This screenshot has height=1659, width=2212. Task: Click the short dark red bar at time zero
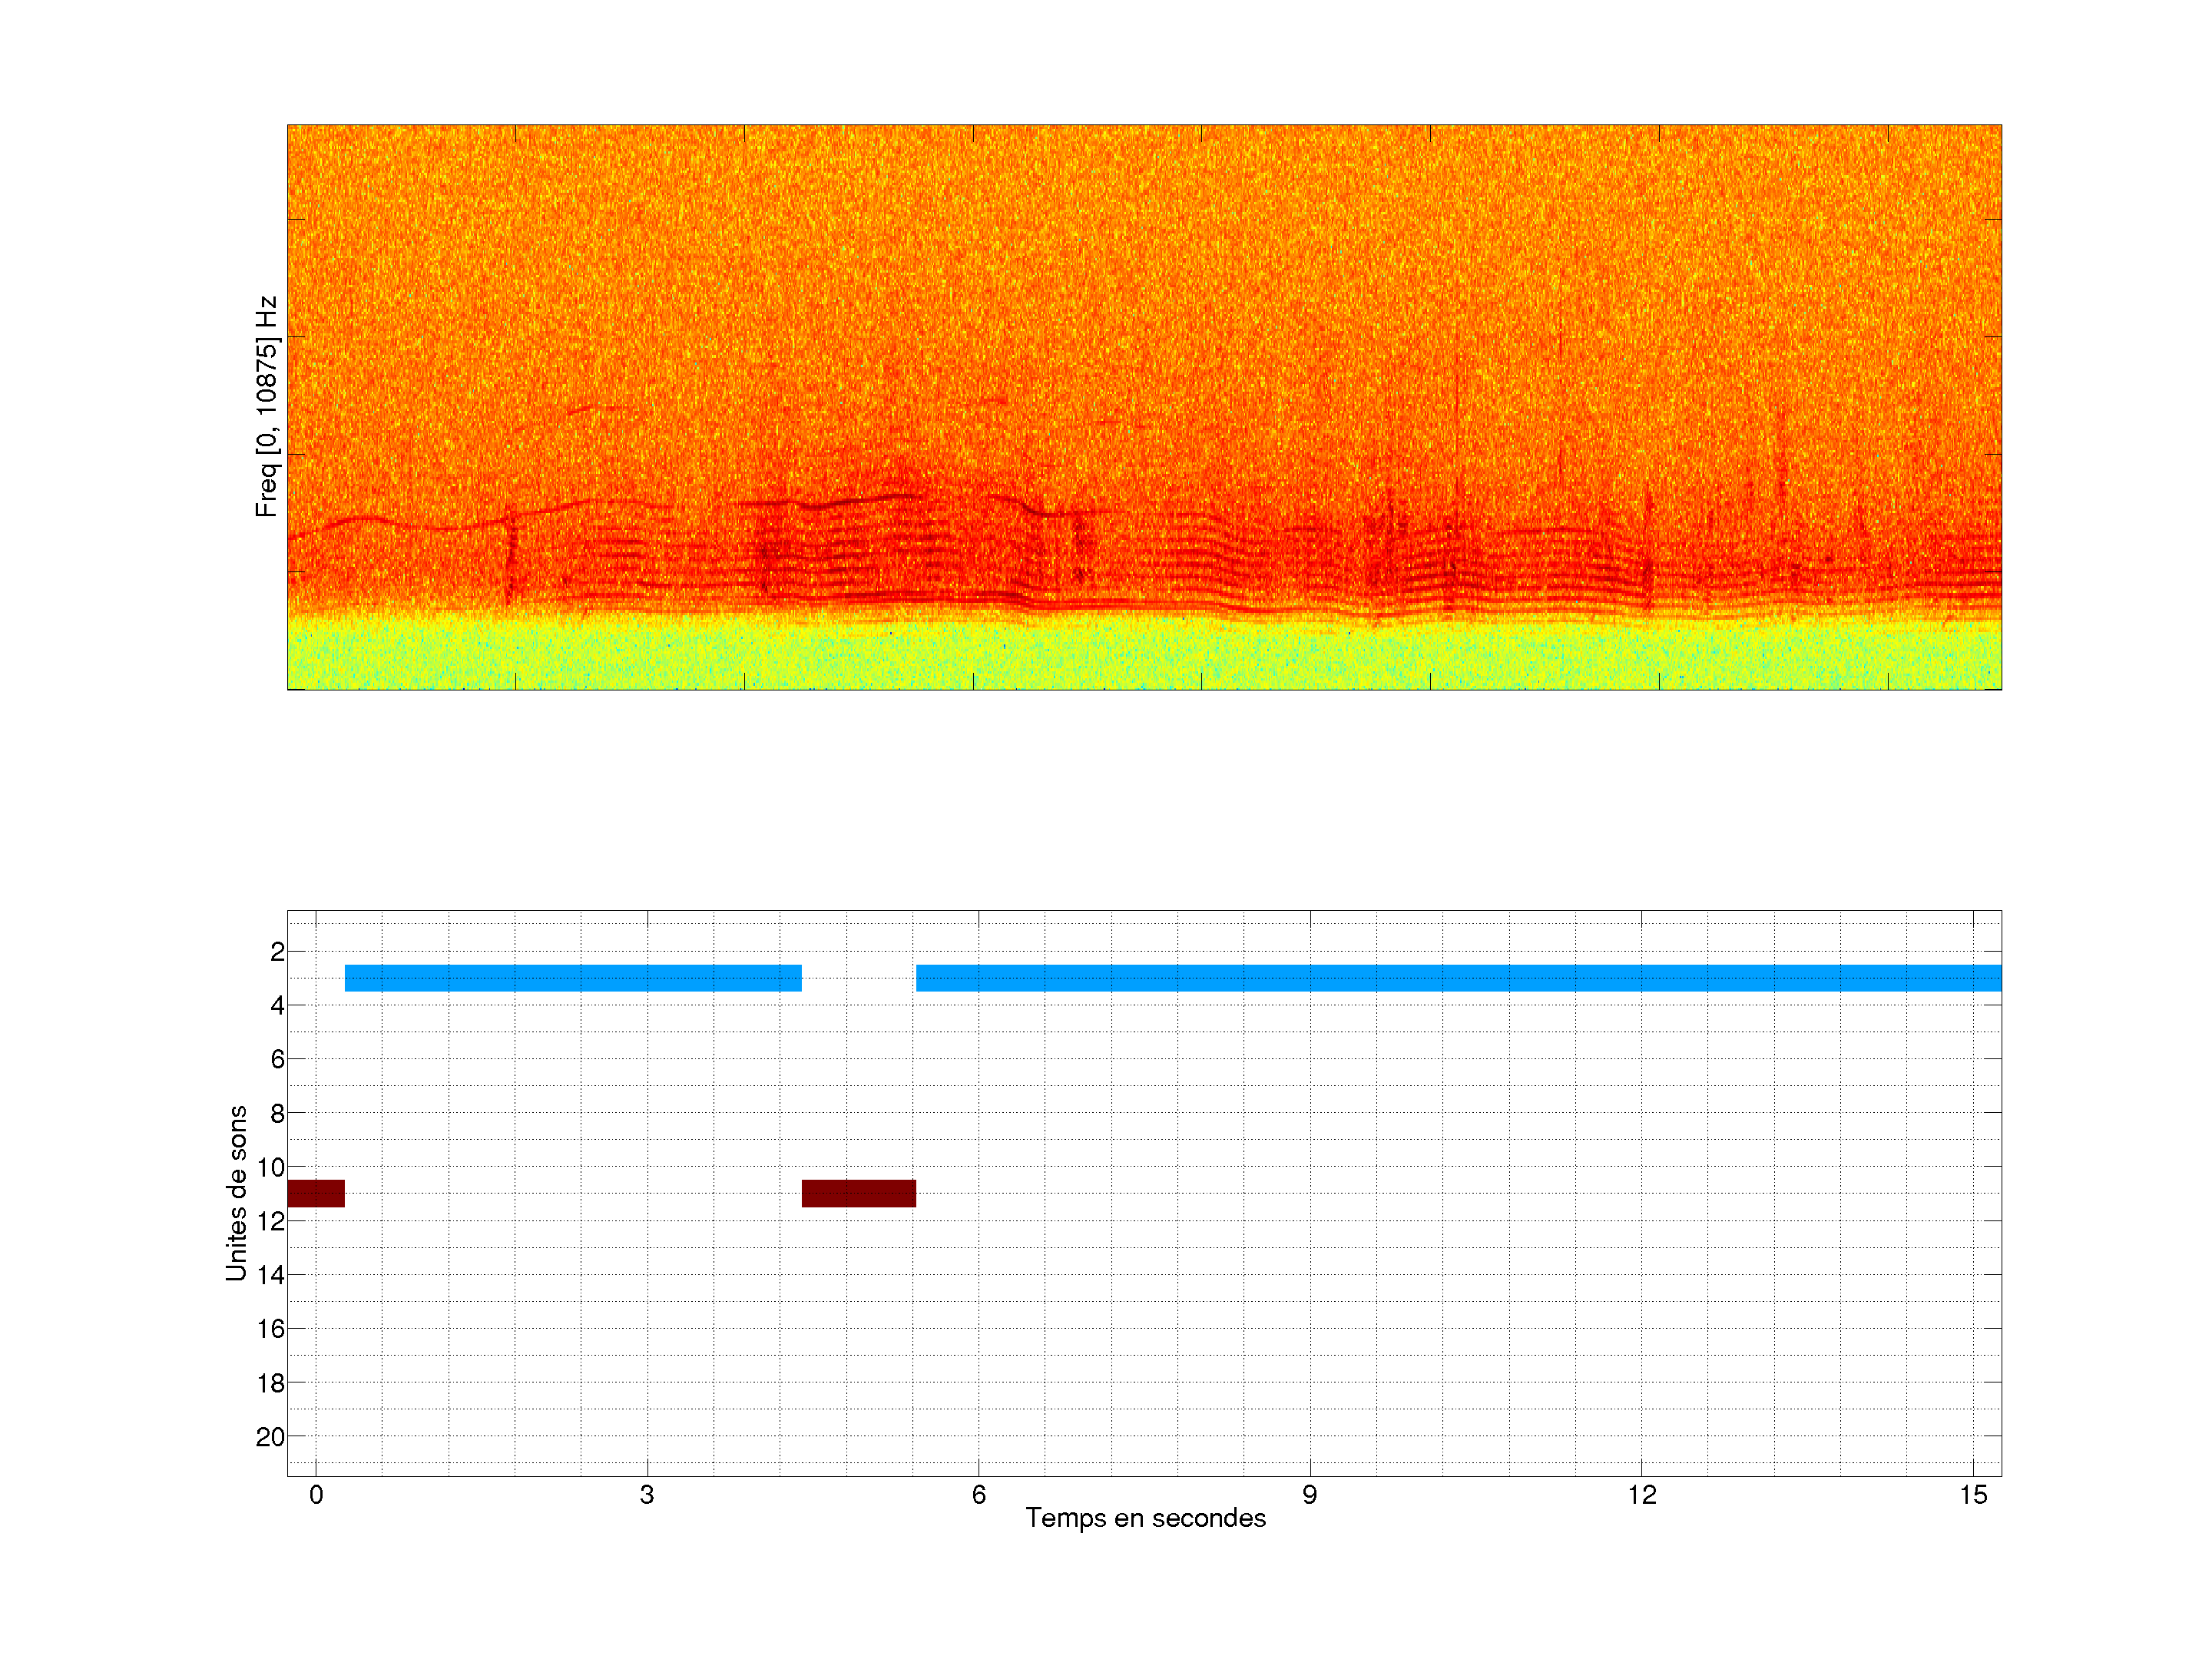click(316, 1193)
